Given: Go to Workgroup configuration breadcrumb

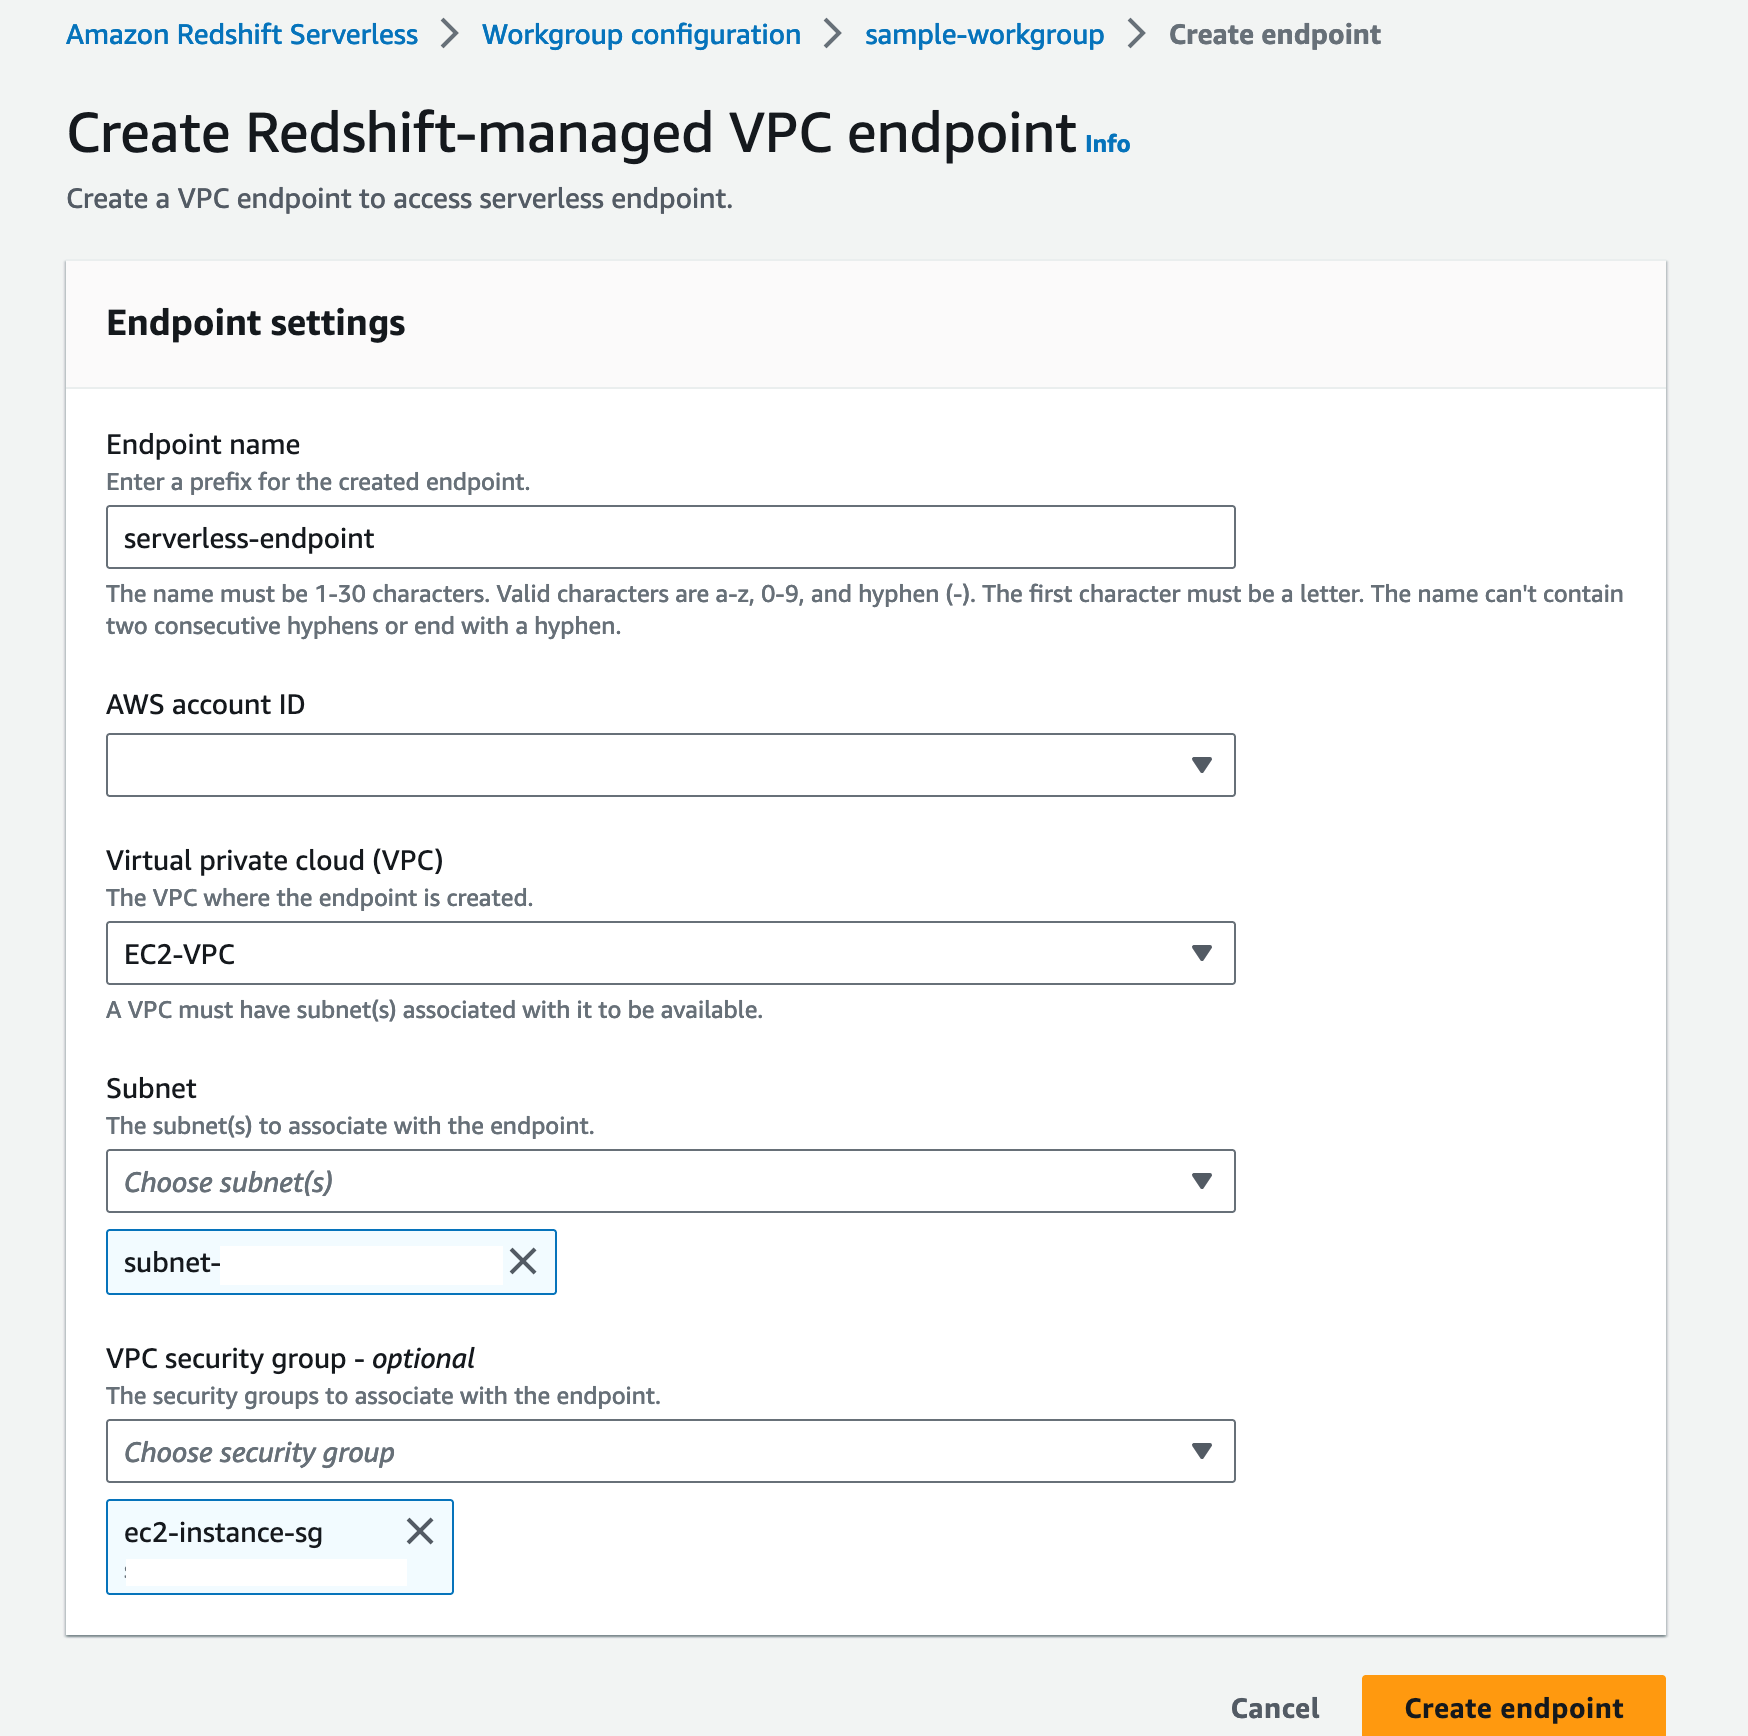Looking at the screenshot, I should coord(641,34).
